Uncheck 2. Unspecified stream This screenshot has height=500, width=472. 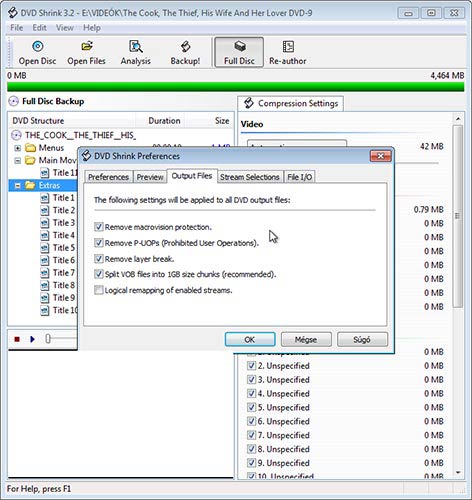251,366
